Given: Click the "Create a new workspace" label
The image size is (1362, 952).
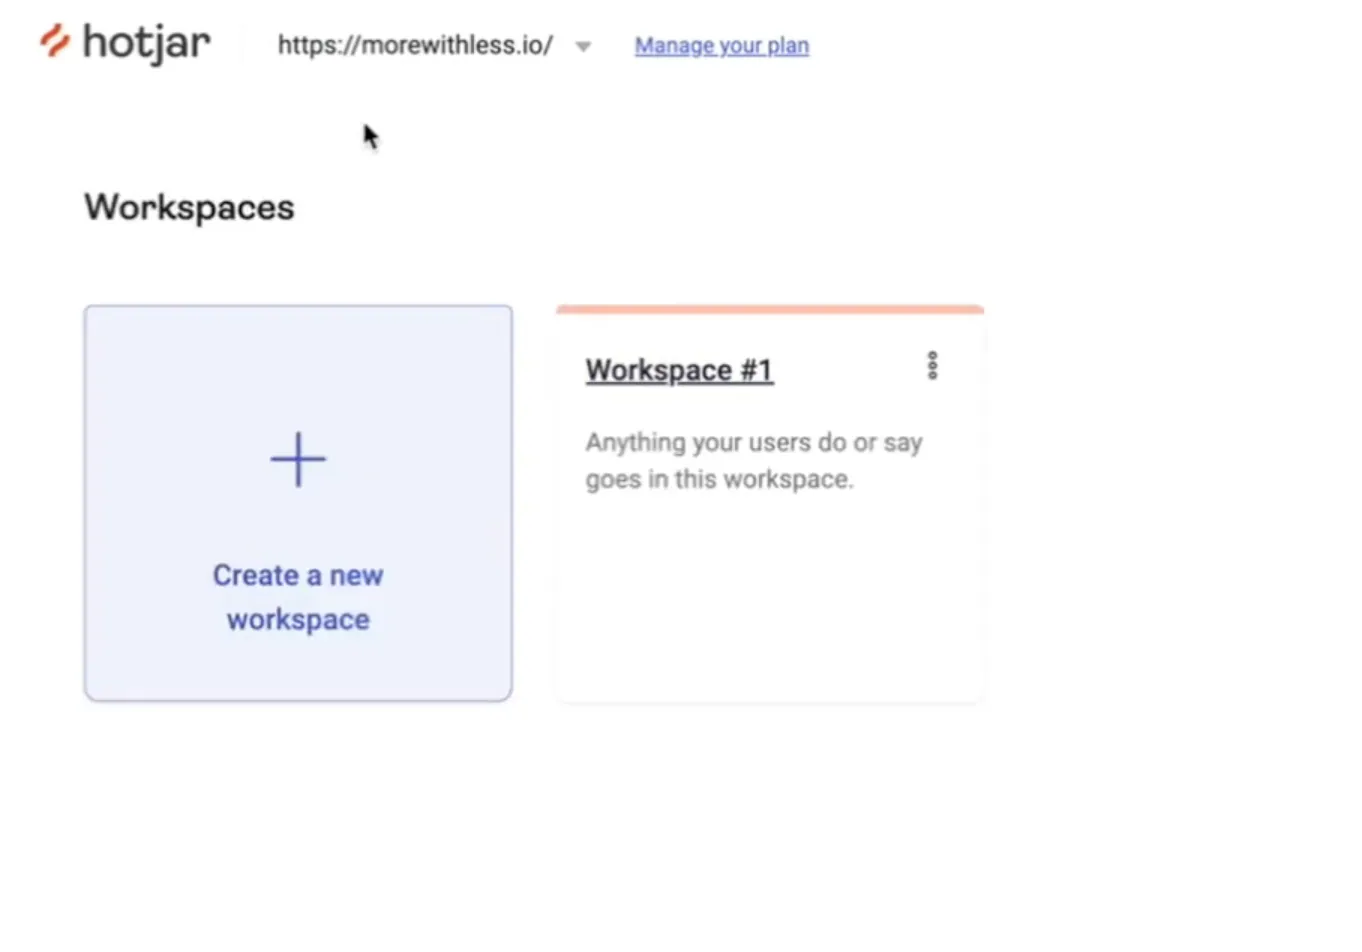Looking at the screenshot, I should pyautogui.click(x=298, y=597).
